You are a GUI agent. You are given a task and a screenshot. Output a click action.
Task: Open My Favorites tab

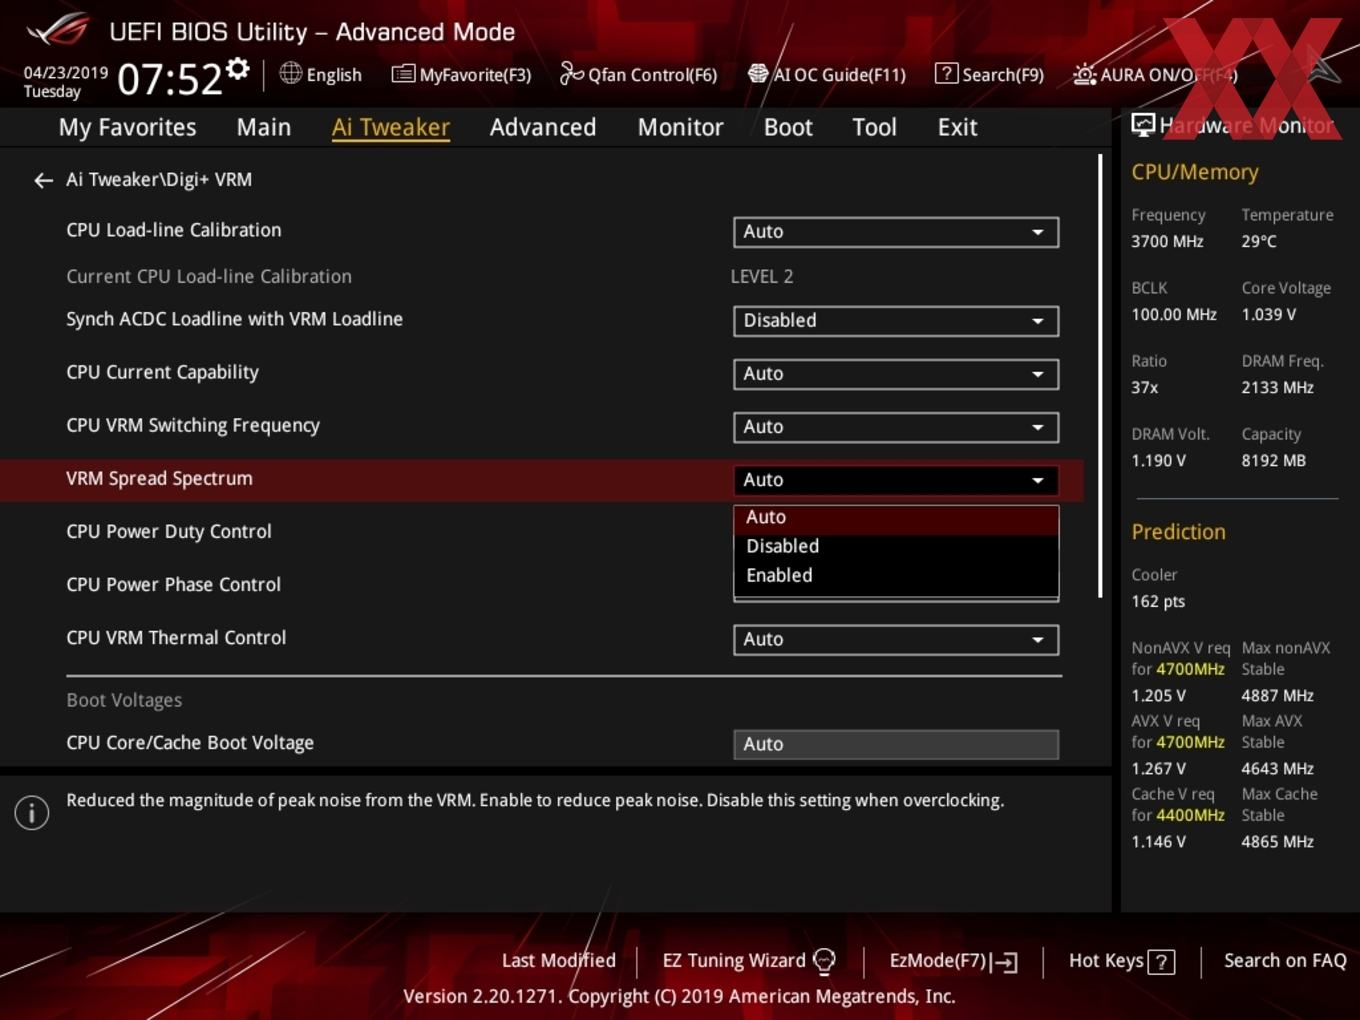(x=127, y=127)
